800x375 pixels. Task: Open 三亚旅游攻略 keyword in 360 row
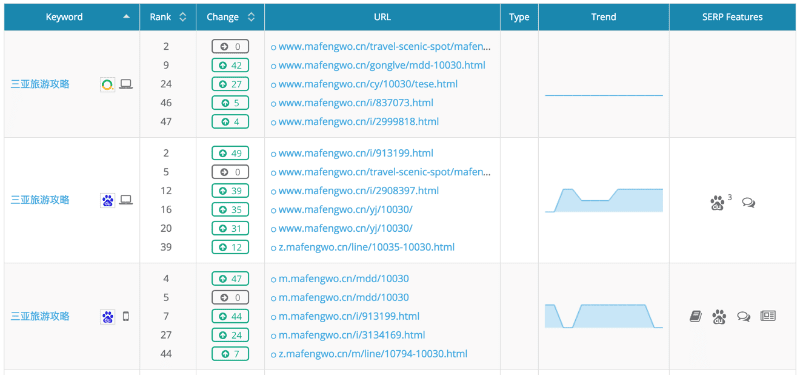(x=40, y=84)
